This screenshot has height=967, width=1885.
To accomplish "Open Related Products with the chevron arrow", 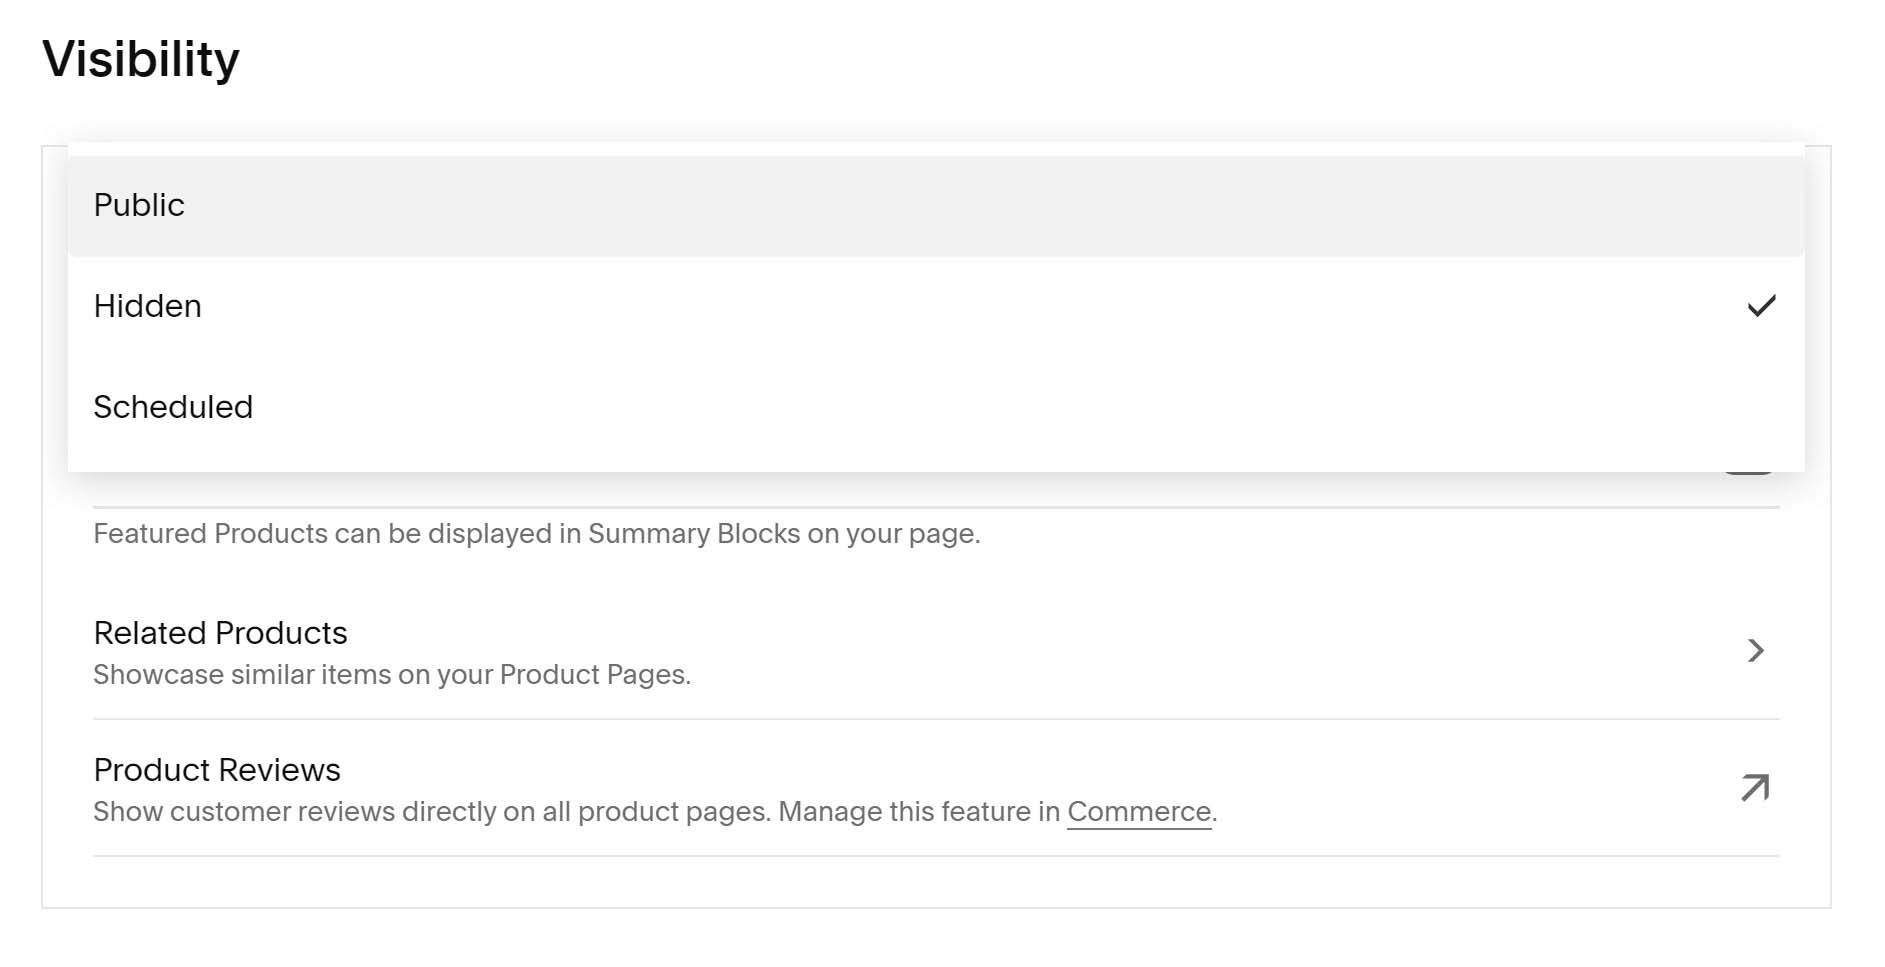I will 1756,651.
